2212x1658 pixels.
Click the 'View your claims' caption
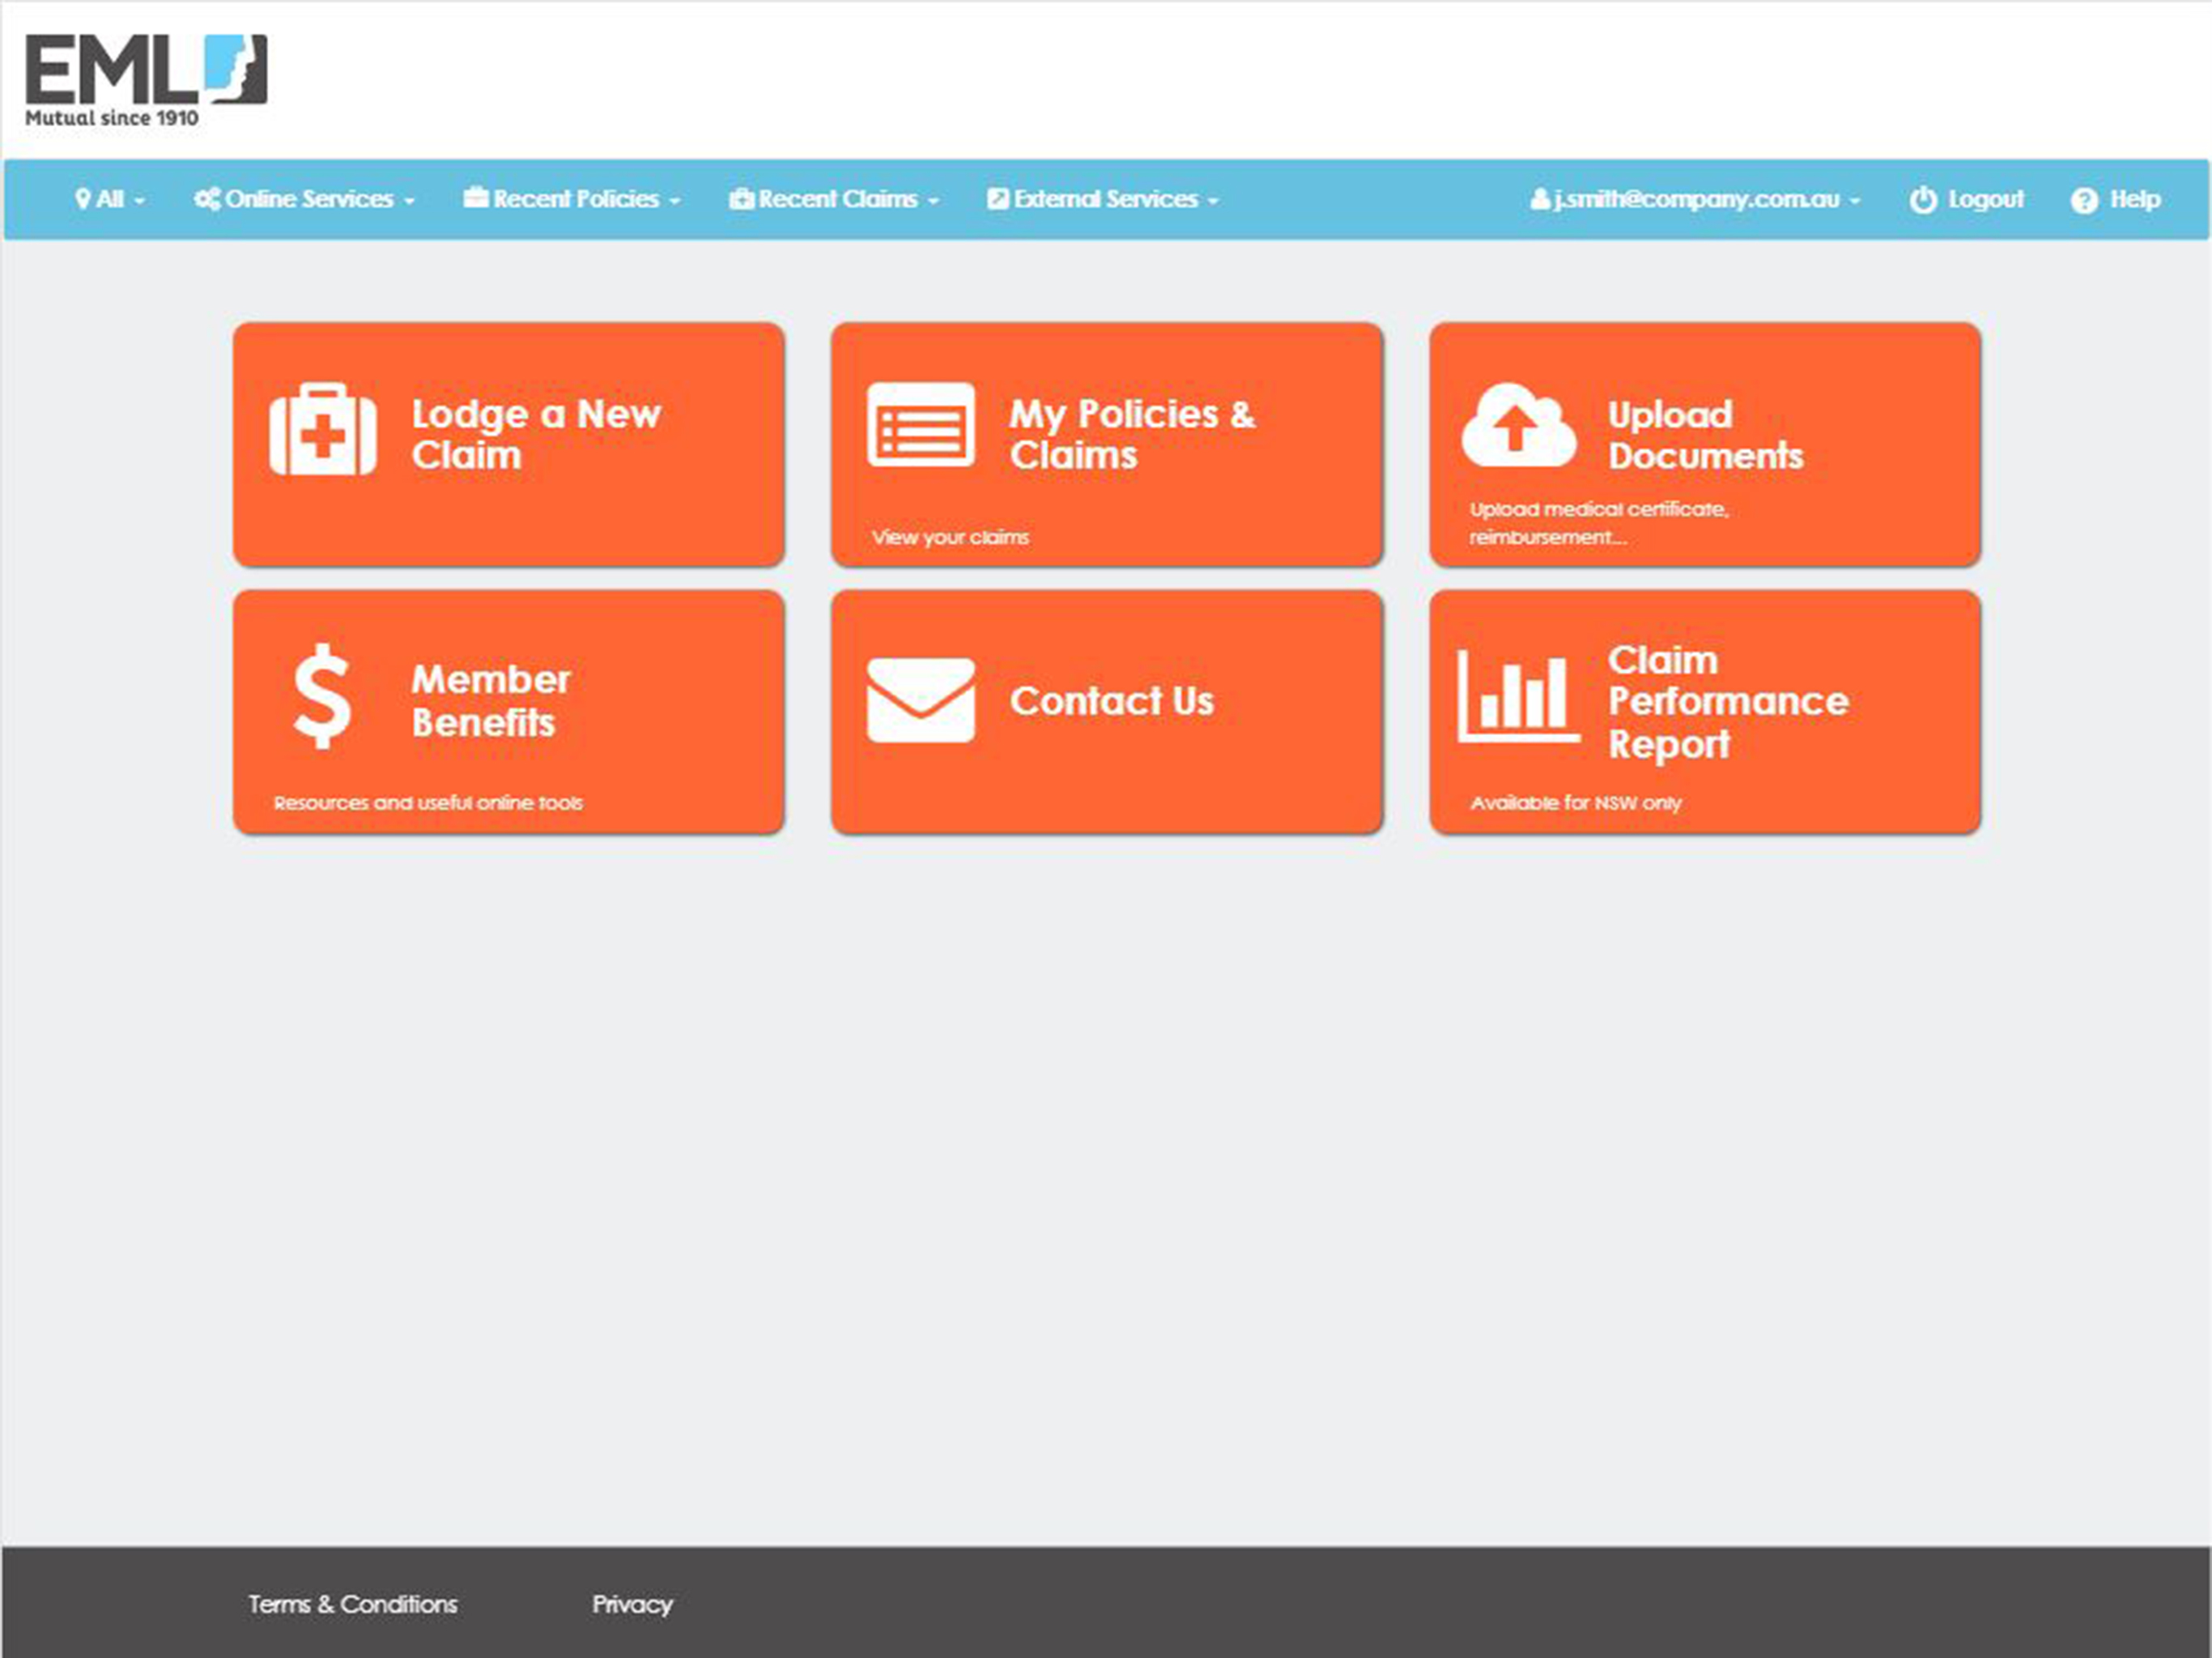[950, 537]
